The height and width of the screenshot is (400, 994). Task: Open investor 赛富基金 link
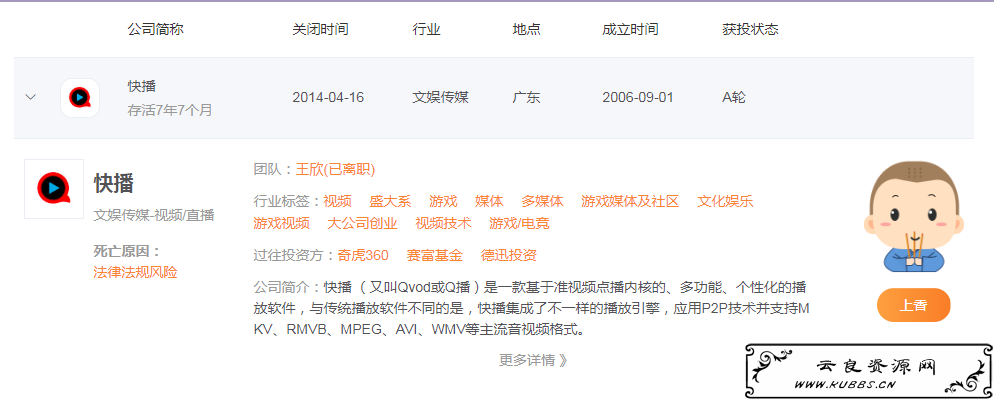point(435,255)
